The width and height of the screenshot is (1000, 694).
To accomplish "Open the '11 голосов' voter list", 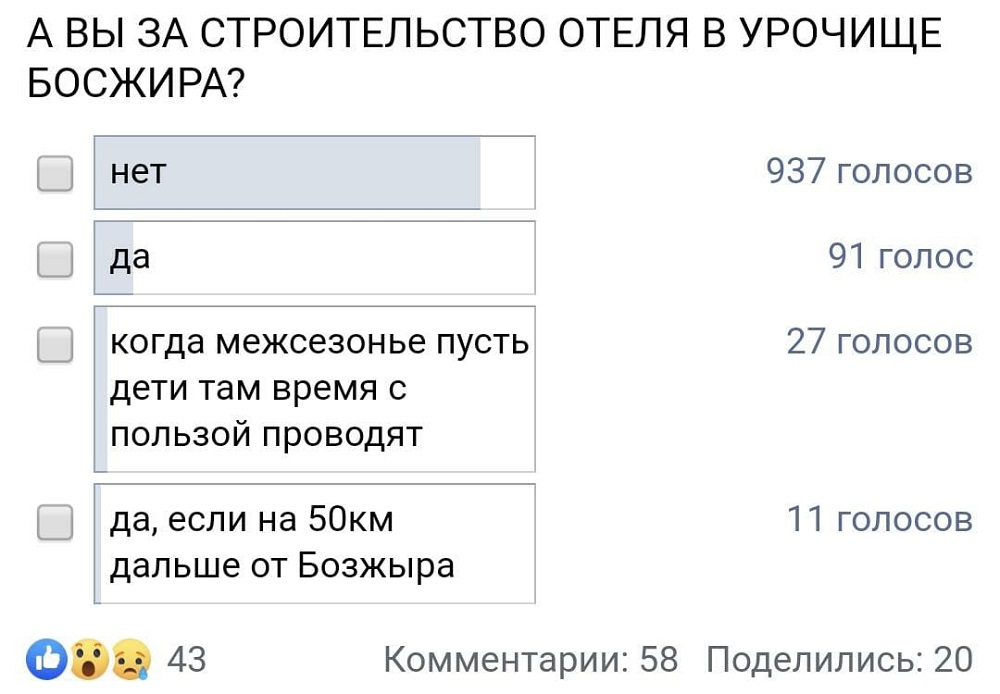I will point(879,520).
